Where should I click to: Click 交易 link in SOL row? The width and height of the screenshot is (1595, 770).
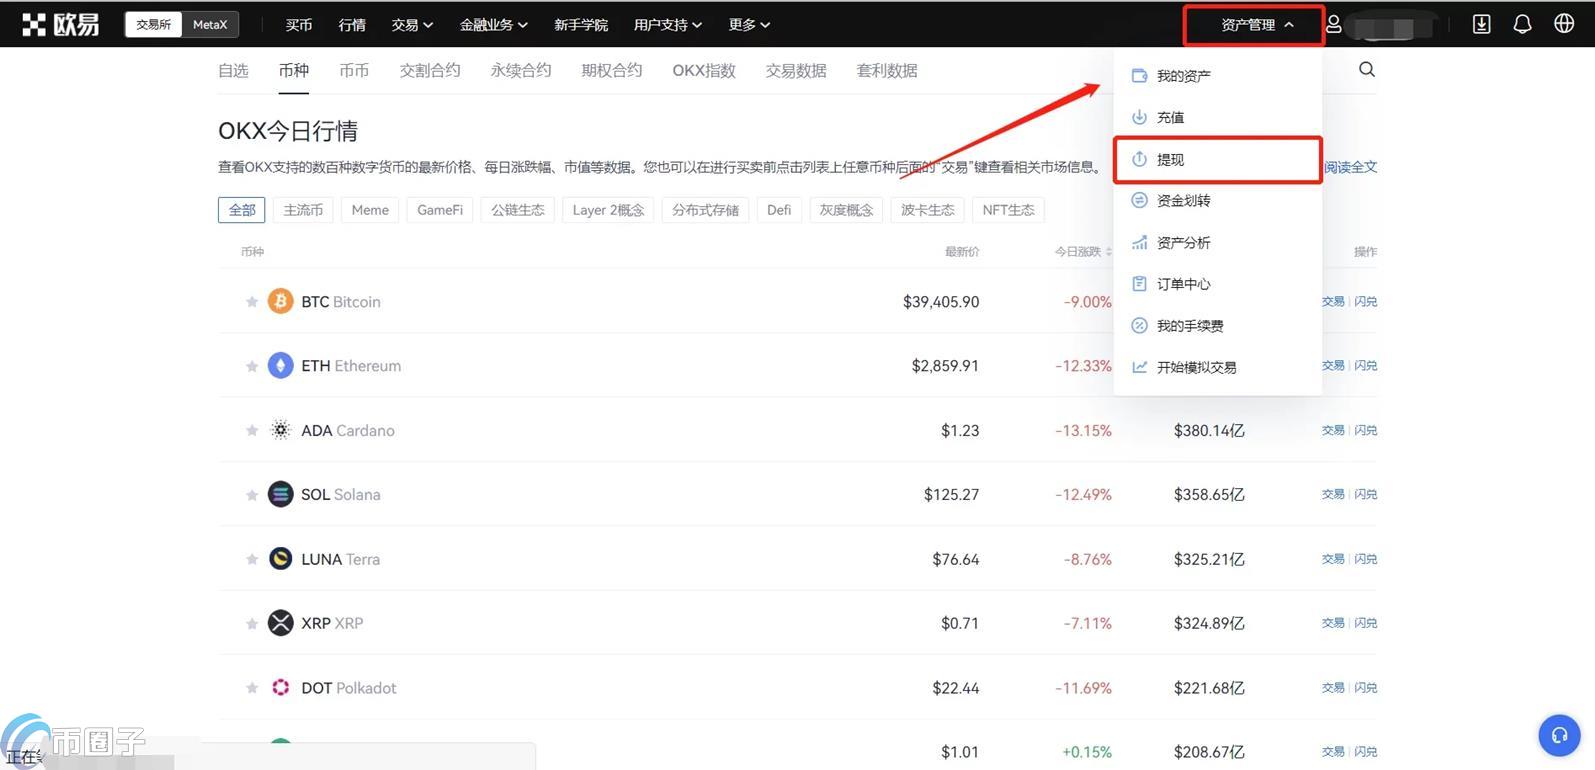(x=1333, y=494)
